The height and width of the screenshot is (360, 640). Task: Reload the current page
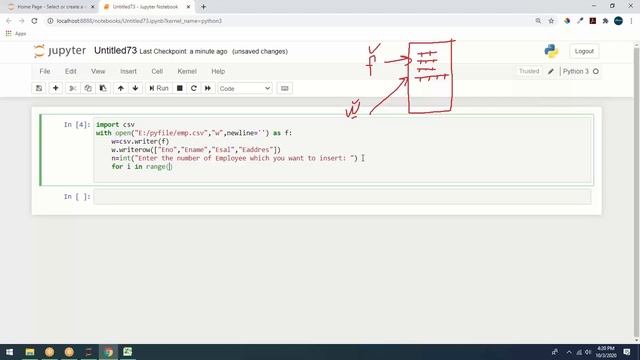tap(34, 21)
